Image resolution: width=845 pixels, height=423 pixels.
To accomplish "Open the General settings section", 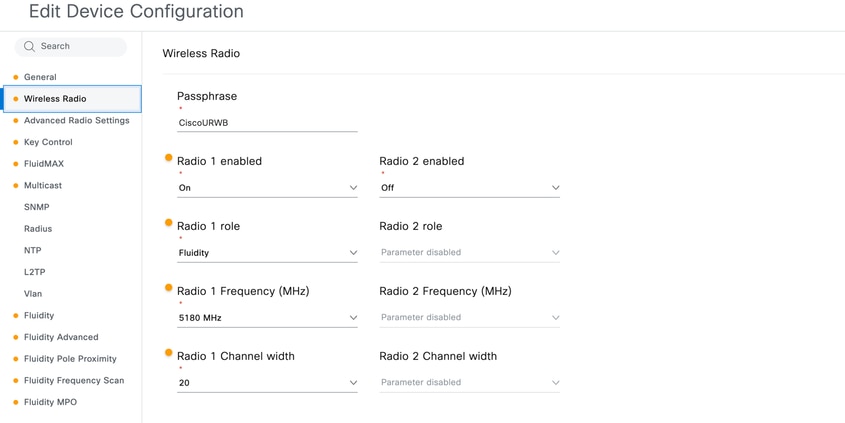I will point(40,77).
